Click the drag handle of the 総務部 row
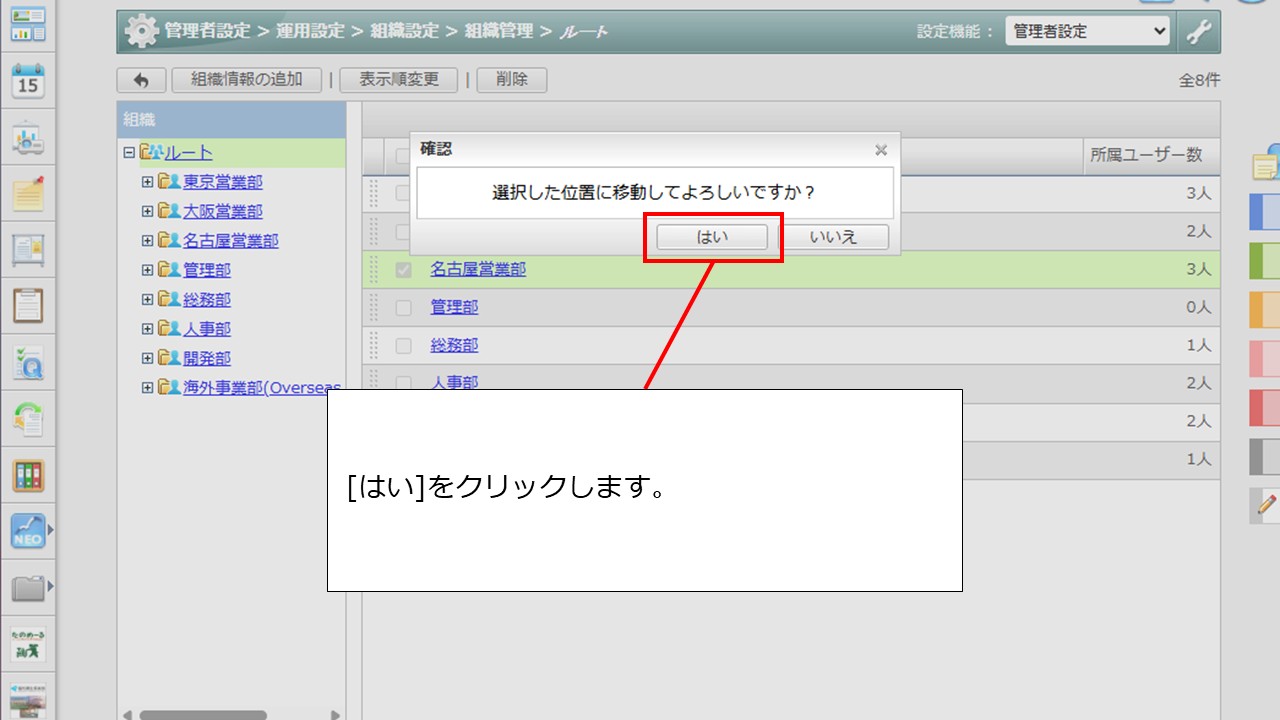1280x720 pixels. [374, 346]
